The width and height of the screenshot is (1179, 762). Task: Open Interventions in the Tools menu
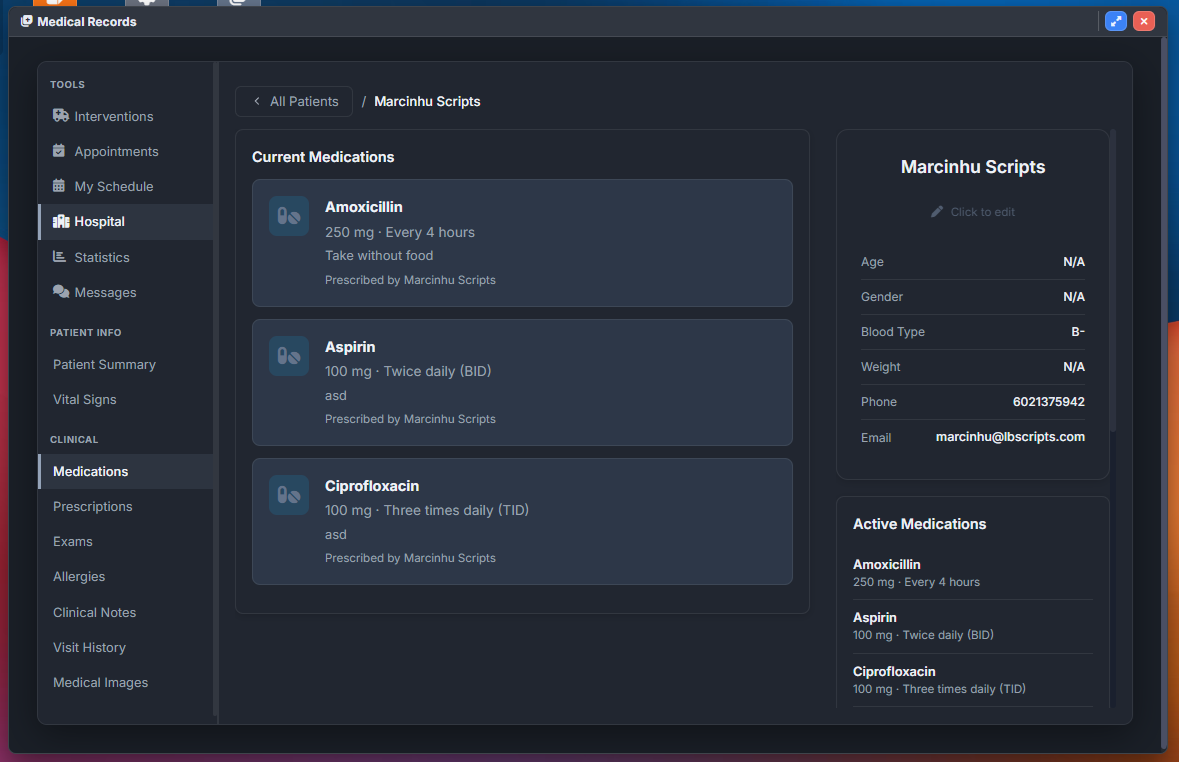tap(126, 116)
